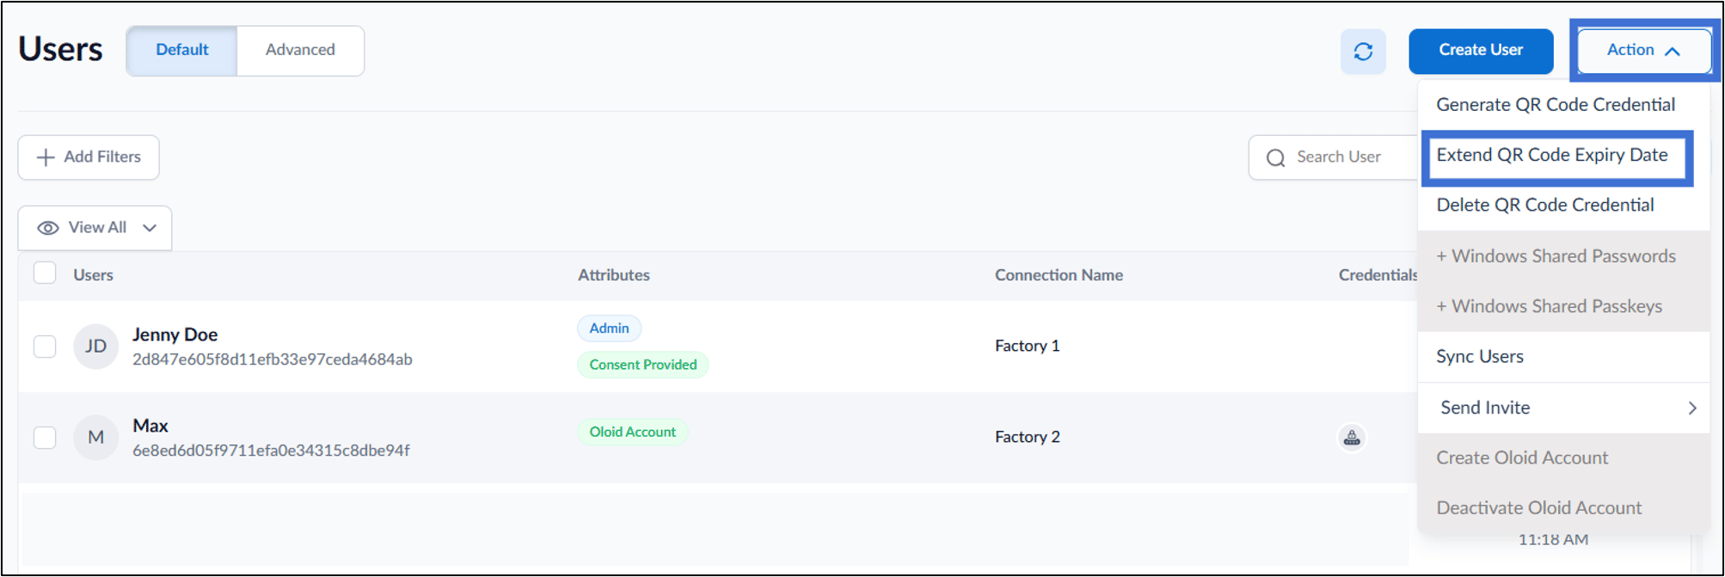Click the Oloid Account tag
1725x577 pixels.
632,432
